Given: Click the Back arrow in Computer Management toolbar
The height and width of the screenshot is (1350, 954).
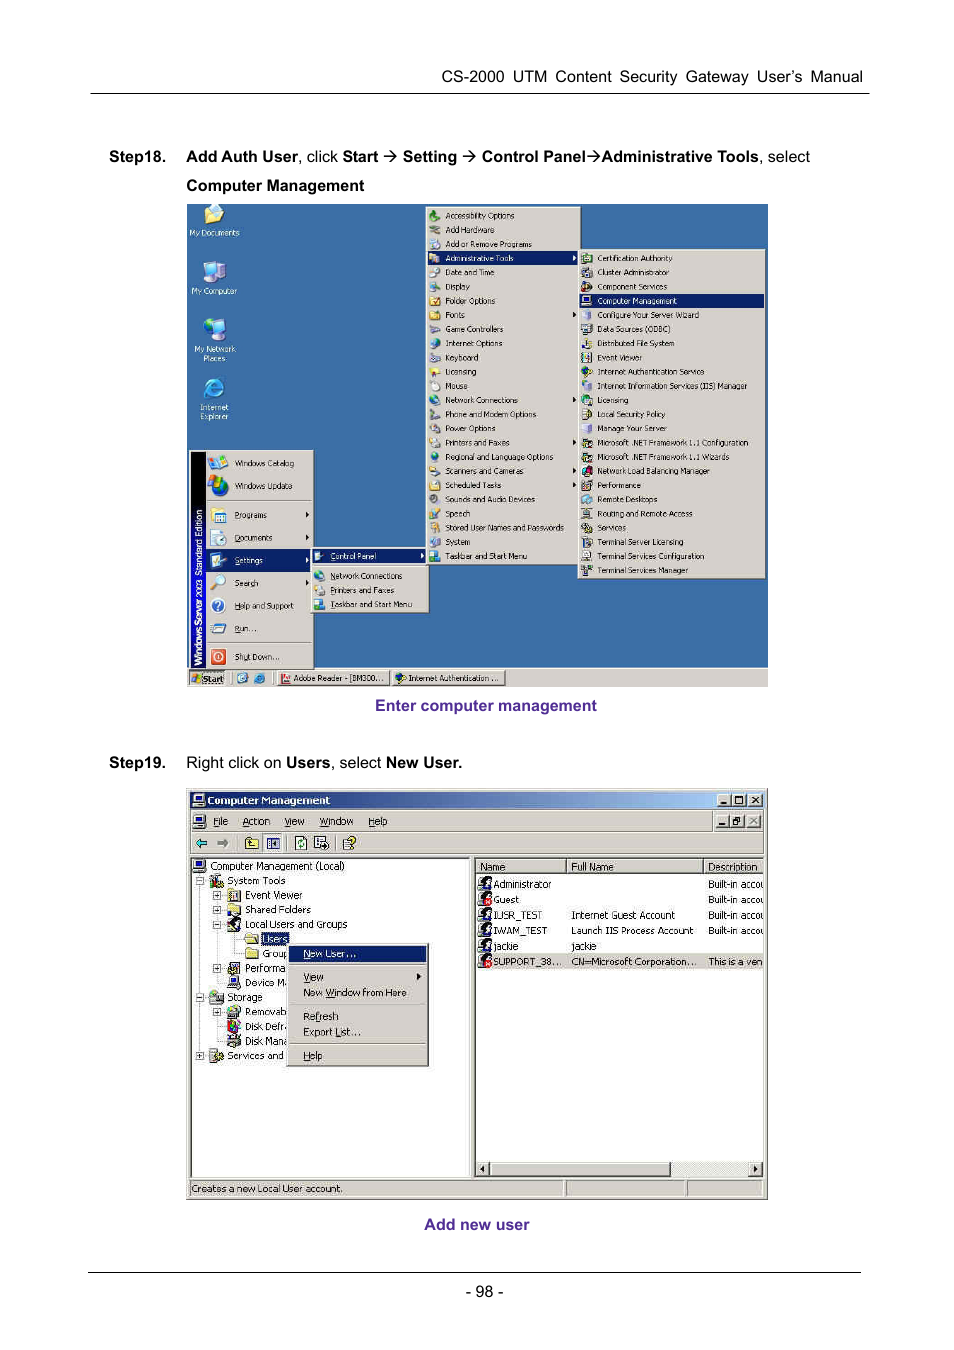Looking at the screenshot, I should click(202, 843).
